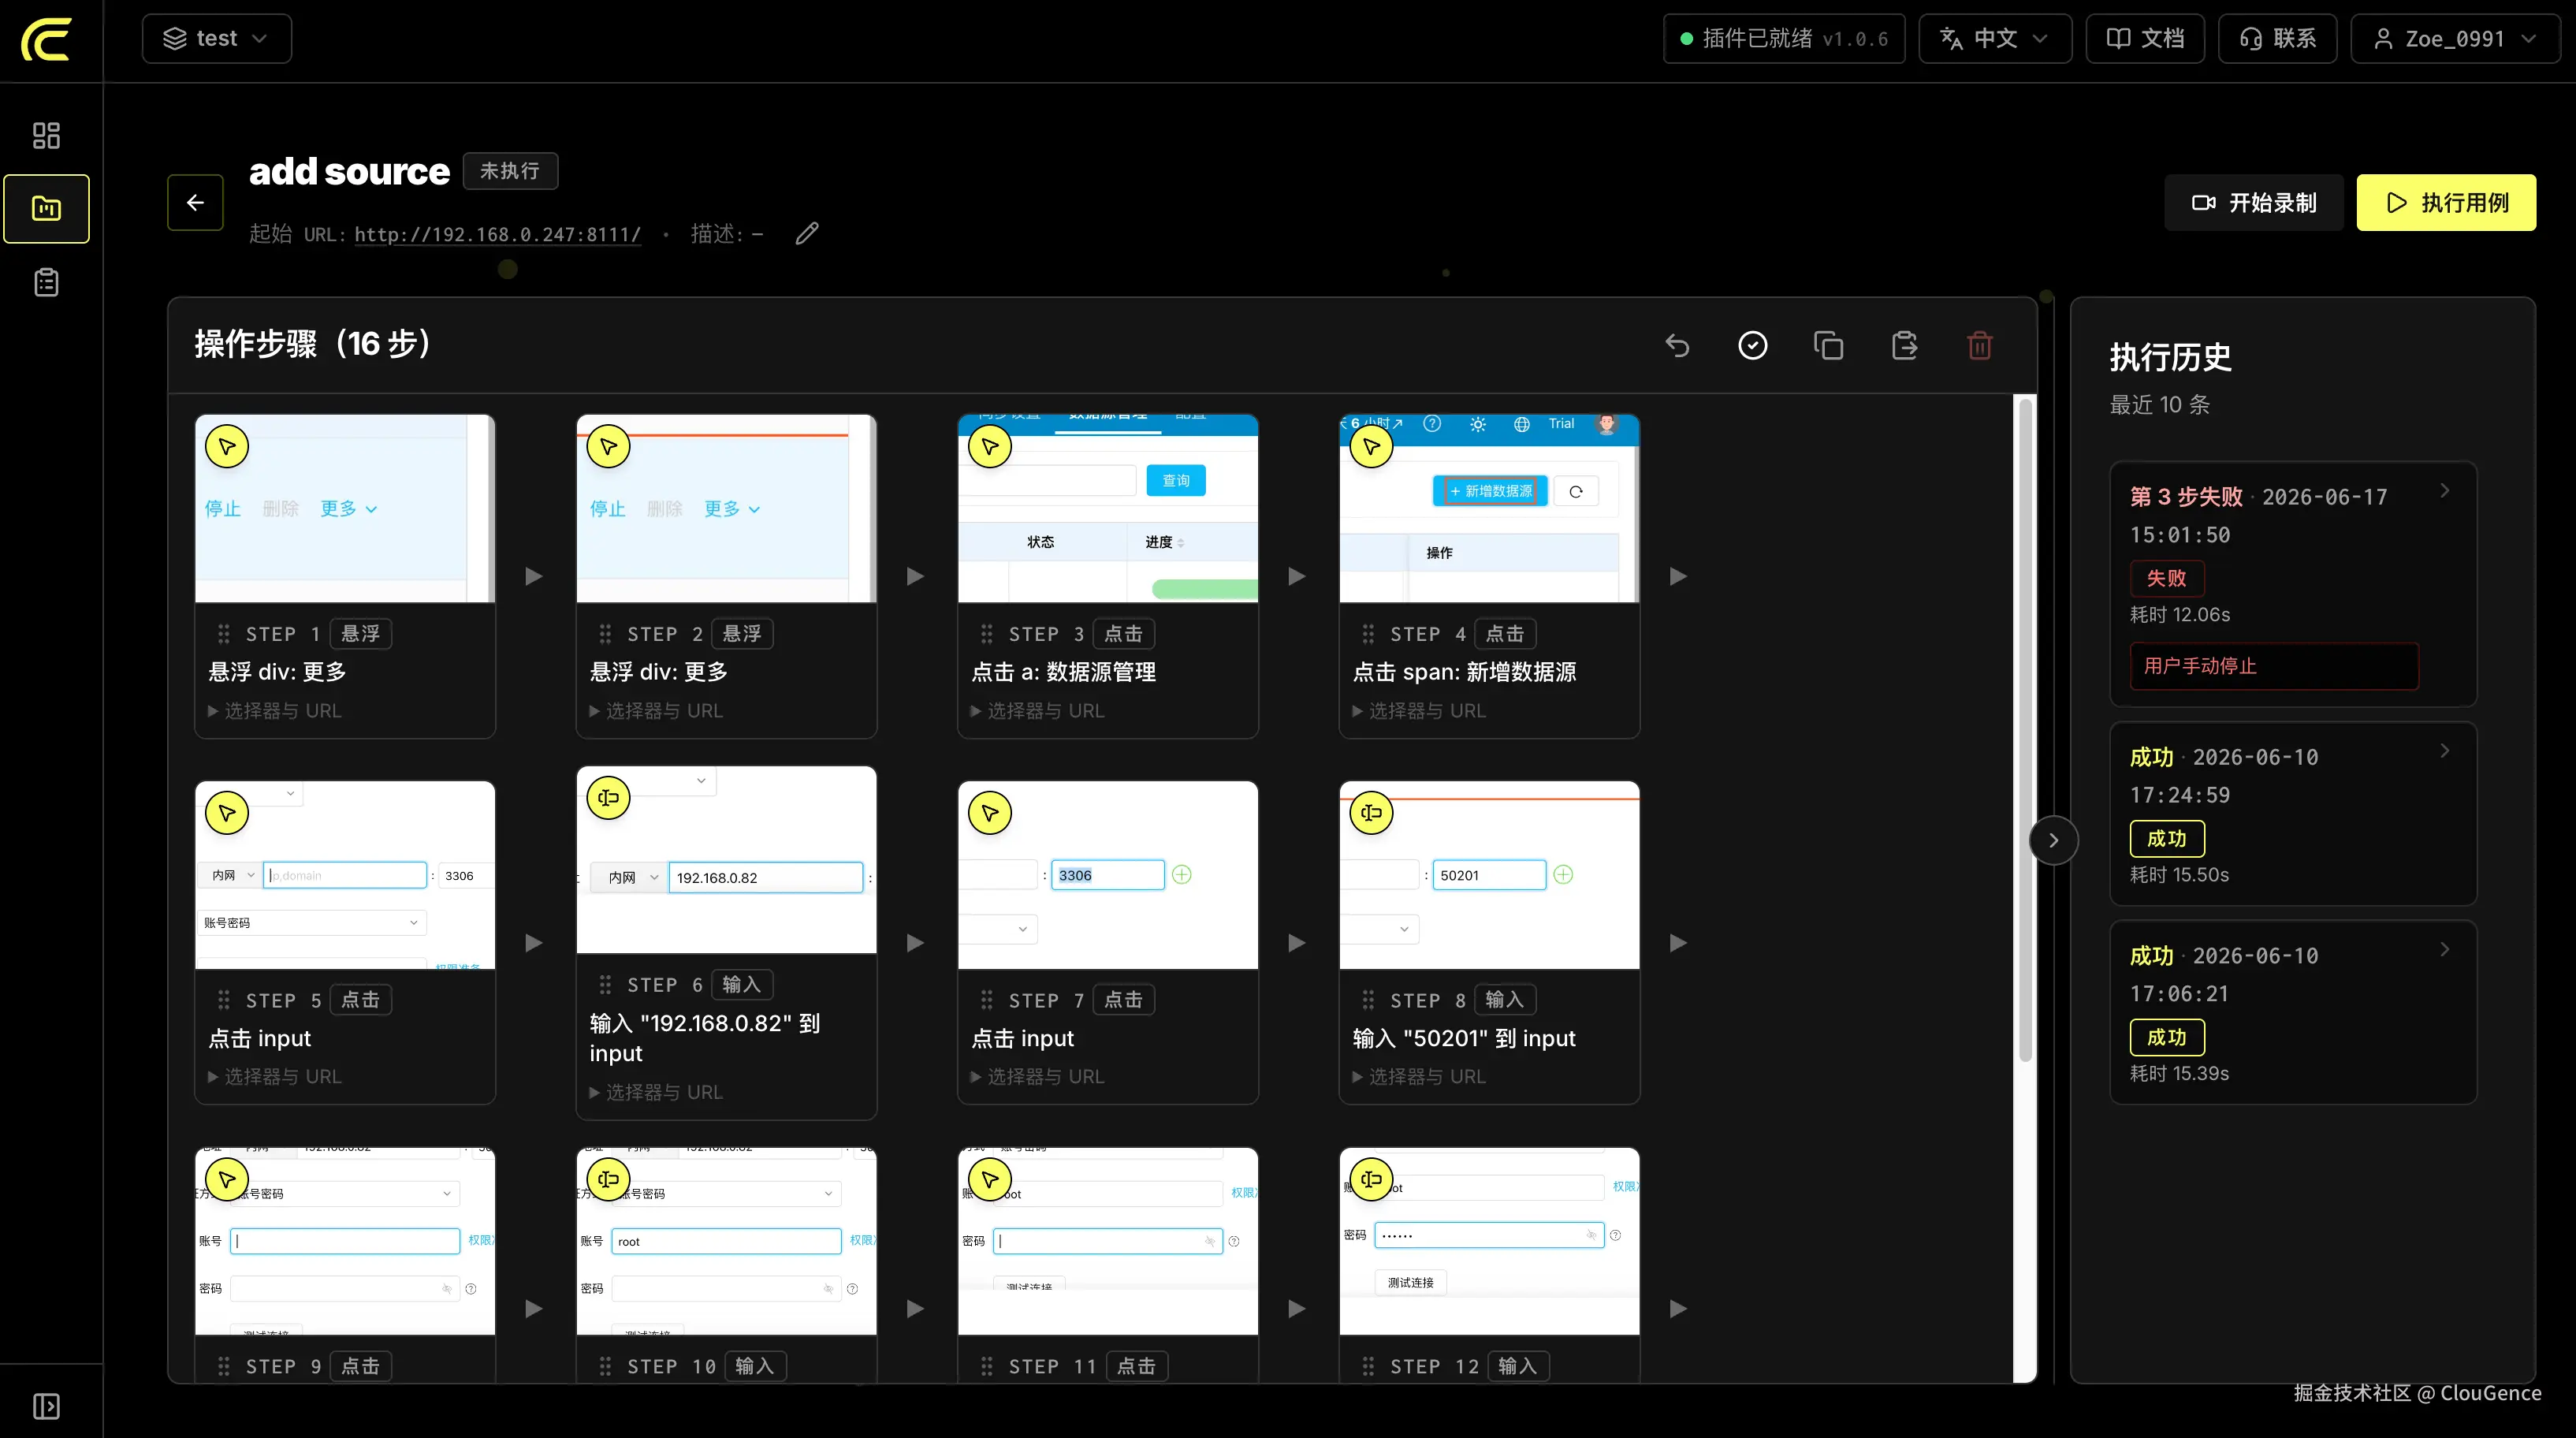Open STEP 12 password thumbnail
The image size is (2576, 1438).
pyautogui.click(x=1489, y=1241)
